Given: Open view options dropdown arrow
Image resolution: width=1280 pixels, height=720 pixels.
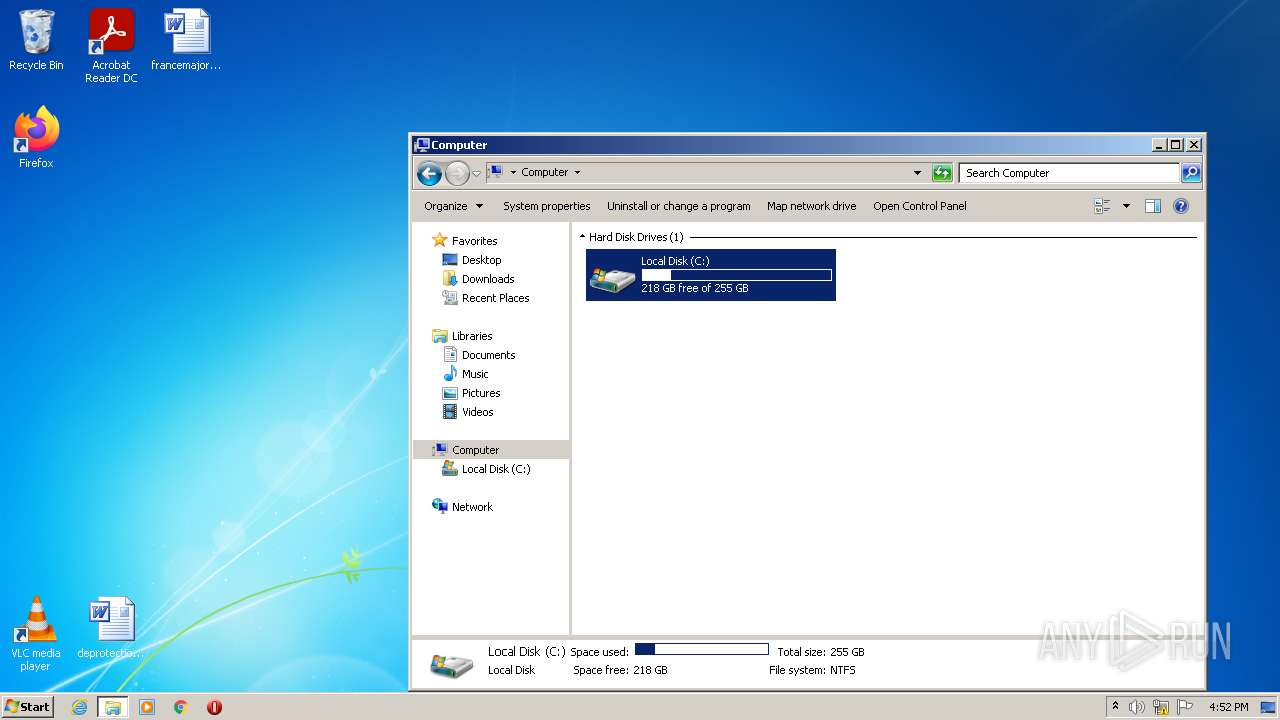Looking at the screenshot, I should pos(1126,206).
